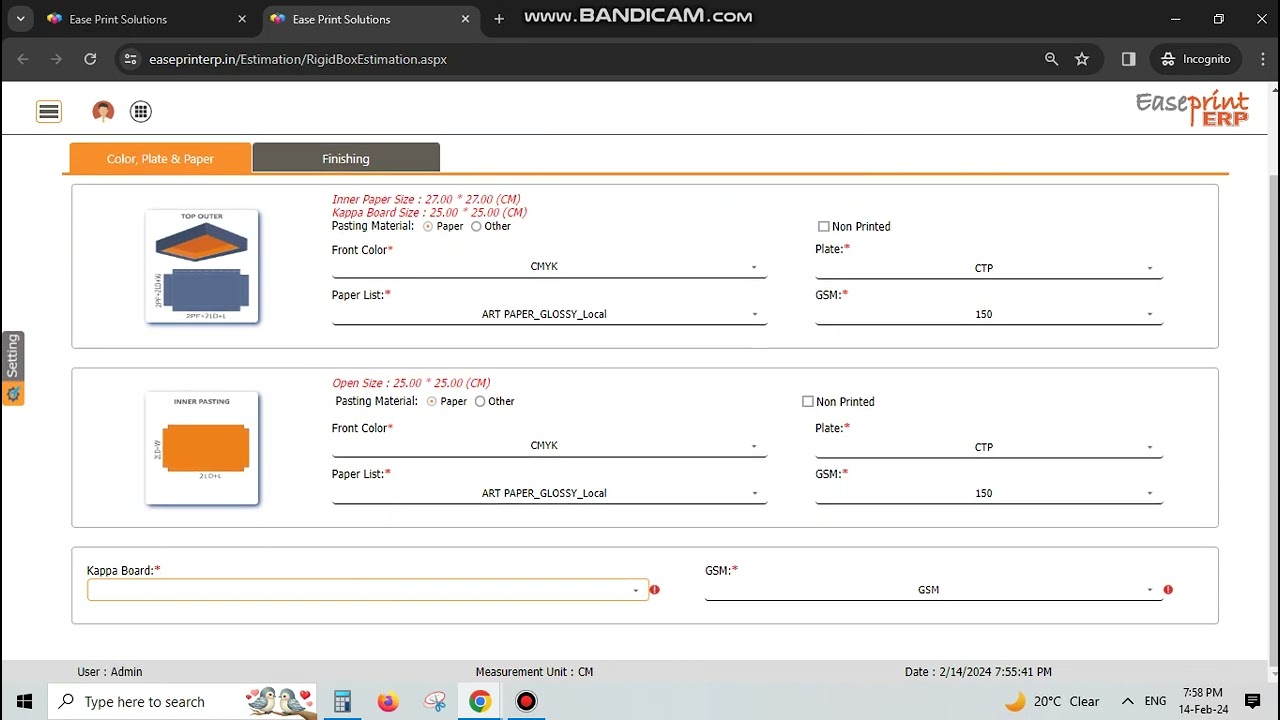1280x720 pixels.
Task: Open notifications center icon
Action: [1252, 701]
